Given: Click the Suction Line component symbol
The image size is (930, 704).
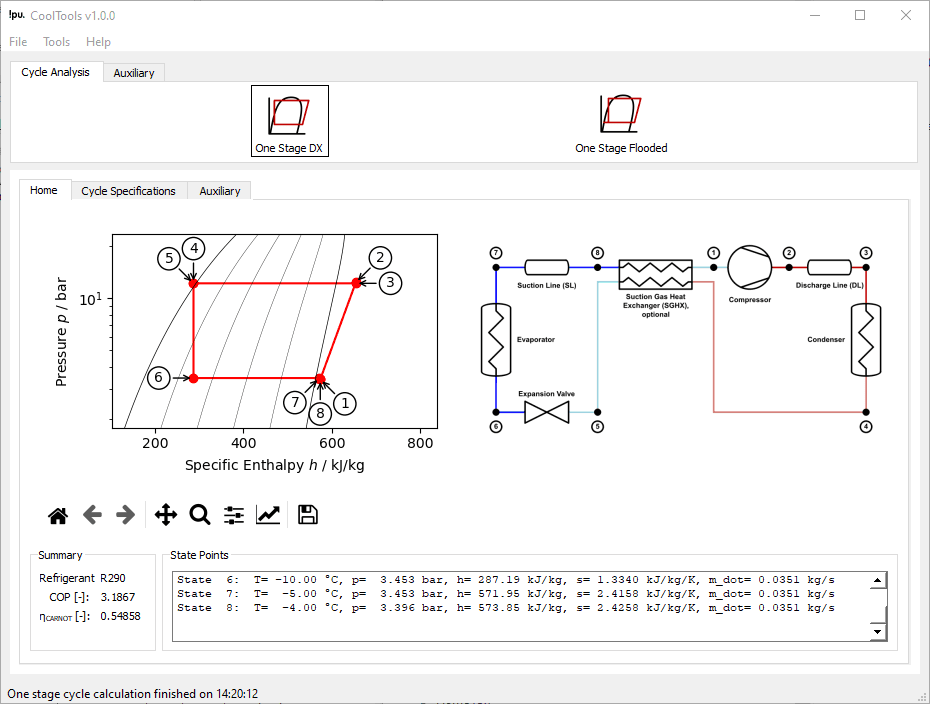Looking at the screenshot, I should tap(547, 267).
